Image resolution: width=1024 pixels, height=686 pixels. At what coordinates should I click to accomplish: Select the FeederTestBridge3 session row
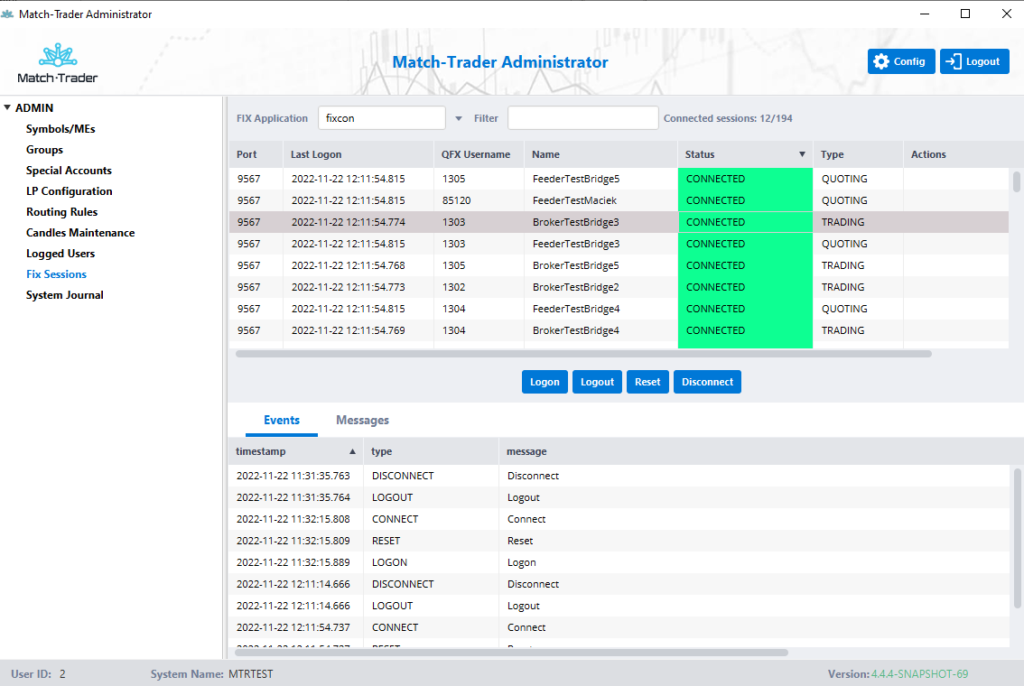tap(619, 244)
